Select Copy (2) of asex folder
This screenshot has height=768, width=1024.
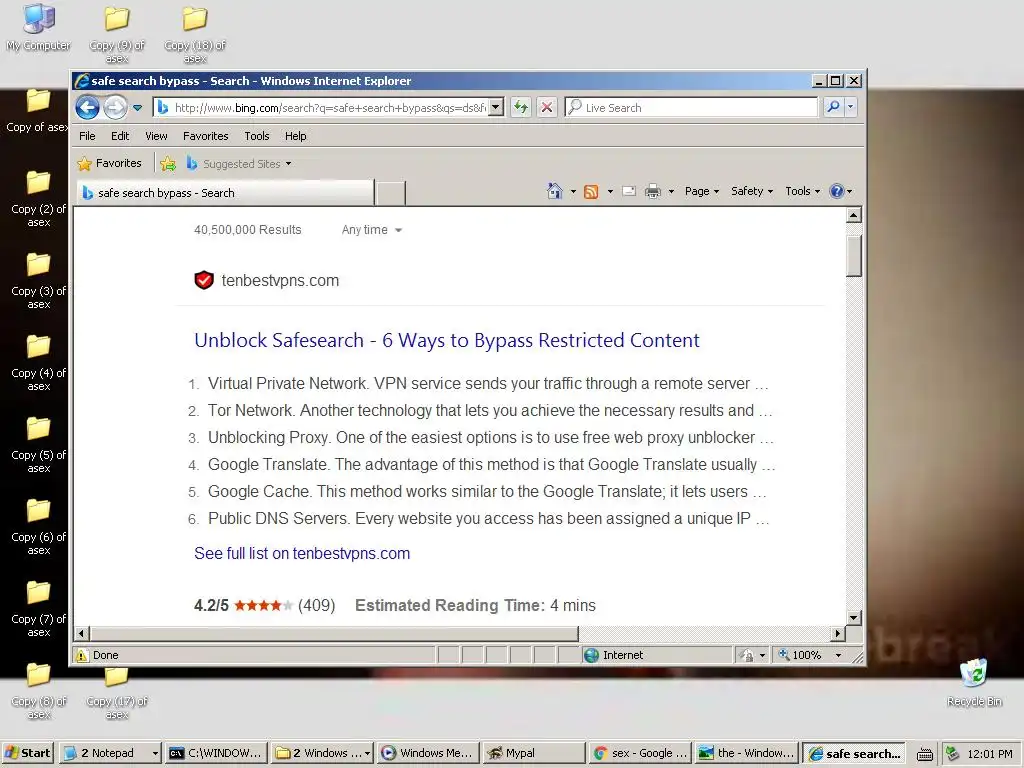point(39,199)
